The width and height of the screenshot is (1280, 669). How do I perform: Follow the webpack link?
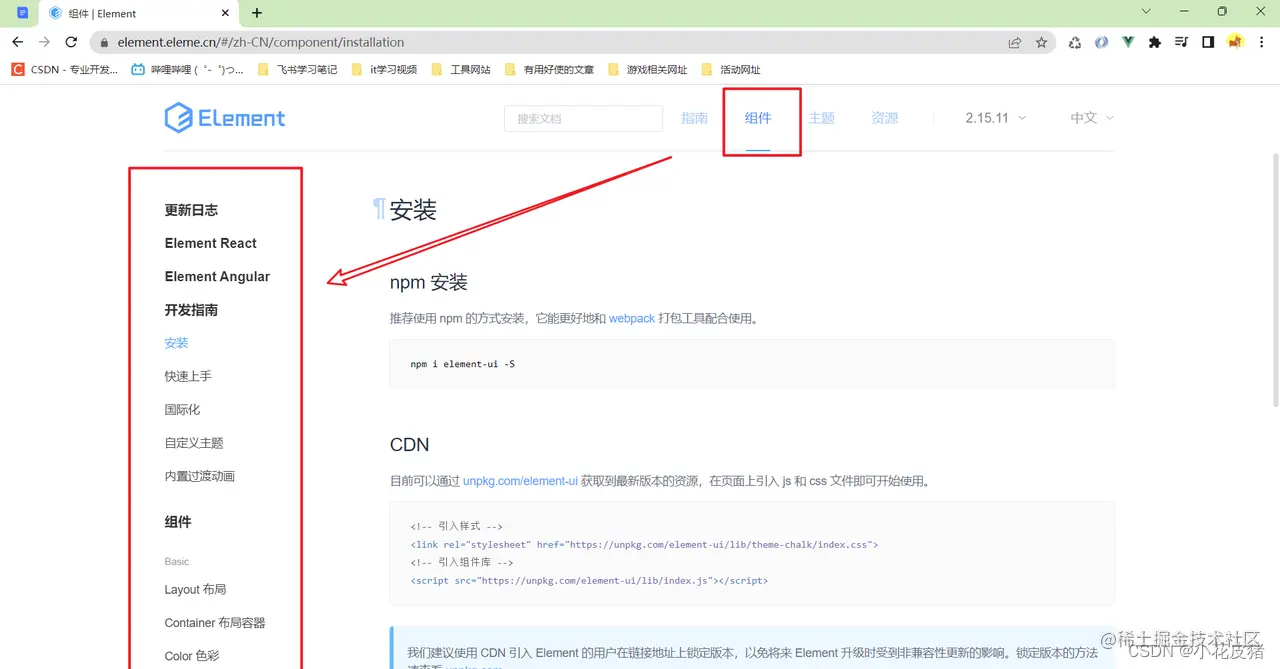point(632,318)
